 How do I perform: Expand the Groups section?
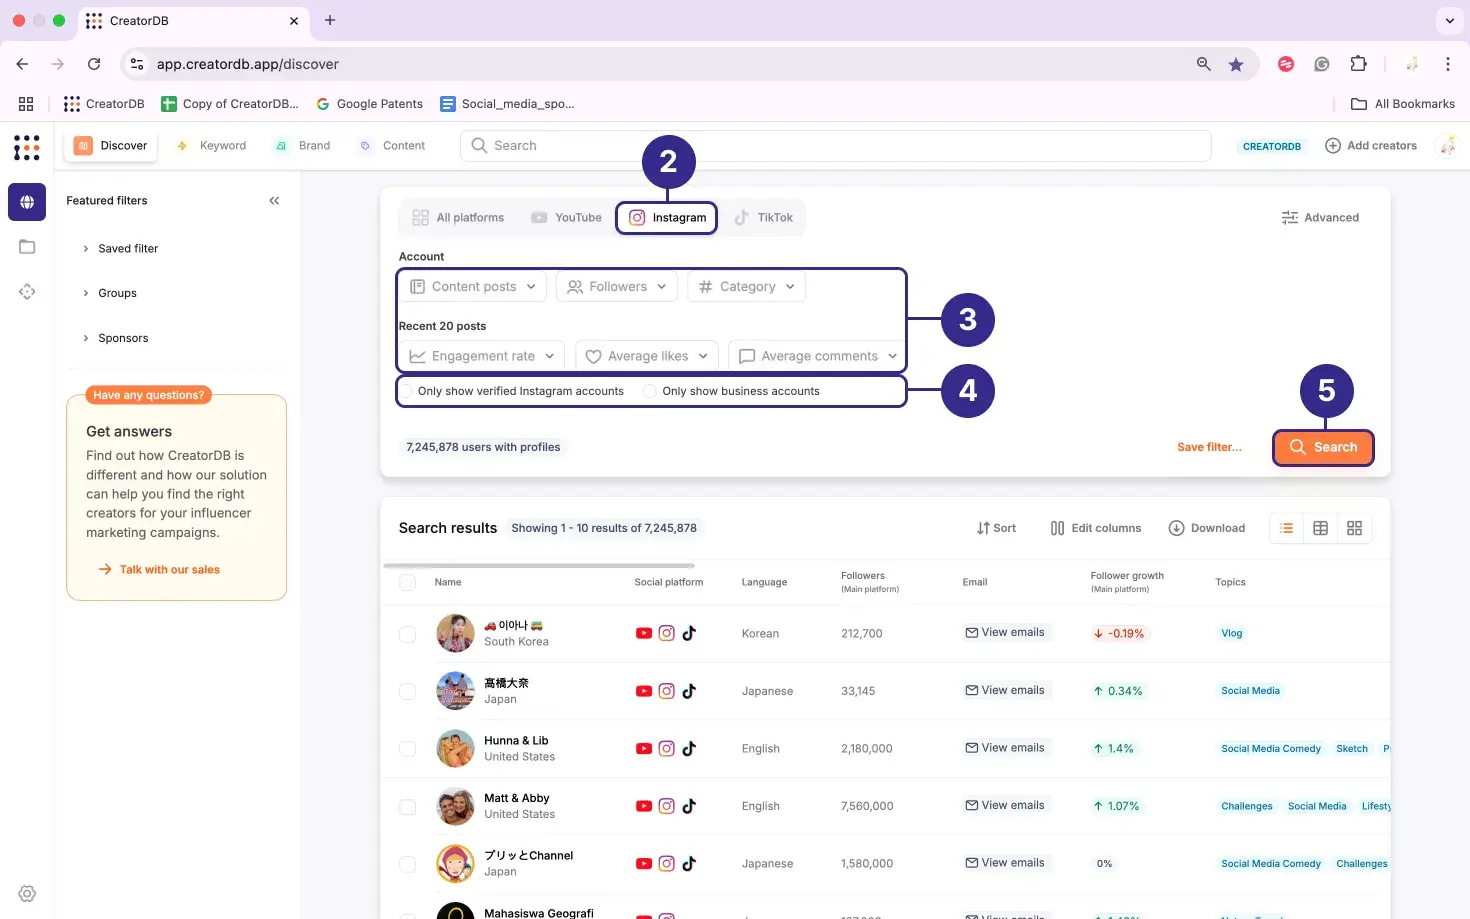[x=109, y=293]
